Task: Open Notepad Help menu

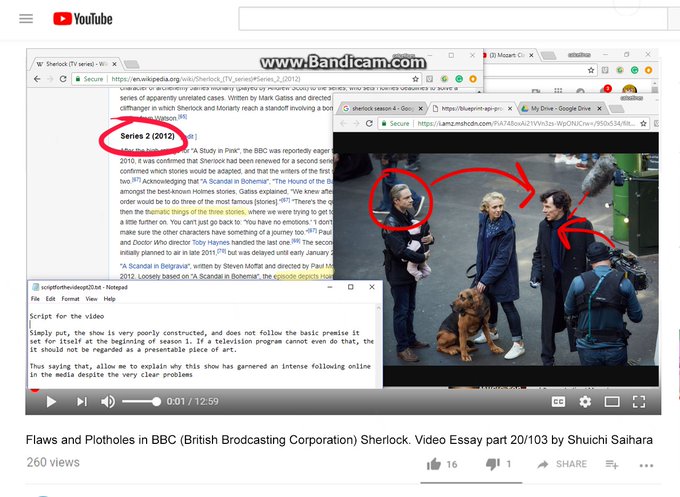Action: click(109, 299)
